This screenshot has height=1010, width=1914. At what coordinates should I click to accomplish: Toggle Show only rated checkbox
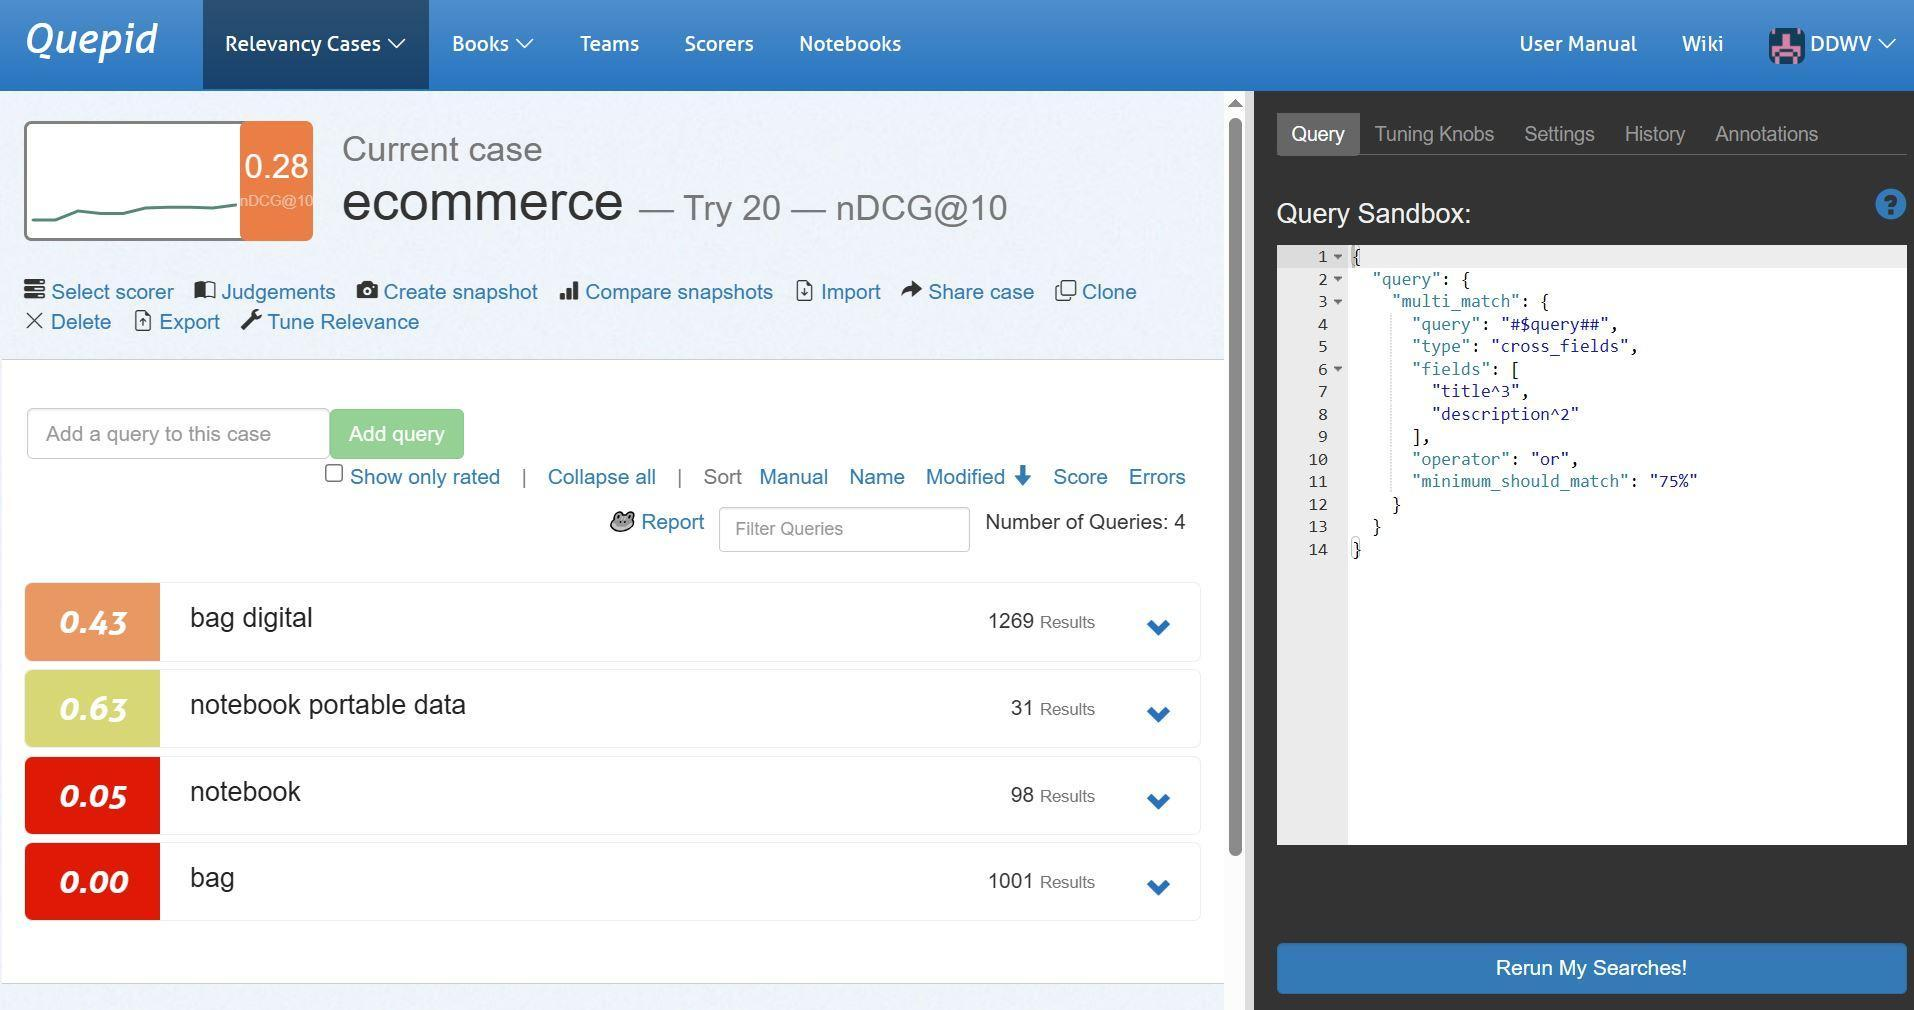tap(334, 474)
